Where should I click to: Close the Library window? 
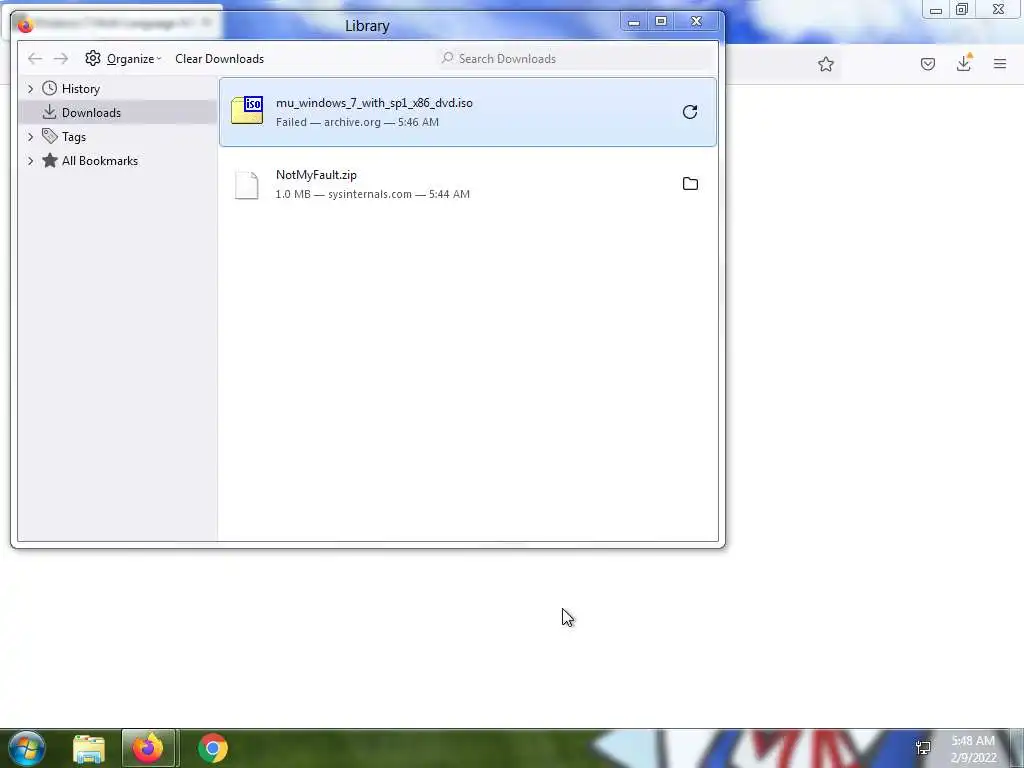pos(697,22)
